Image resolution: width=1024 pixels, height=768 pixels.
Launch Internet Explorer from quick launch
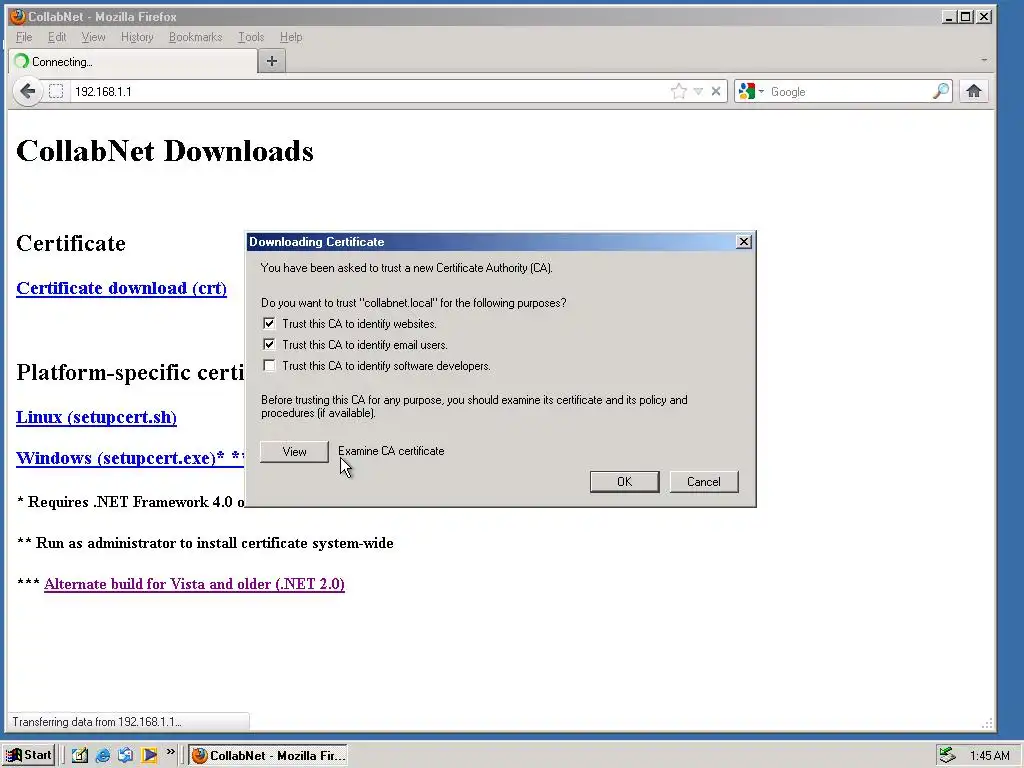103,755
